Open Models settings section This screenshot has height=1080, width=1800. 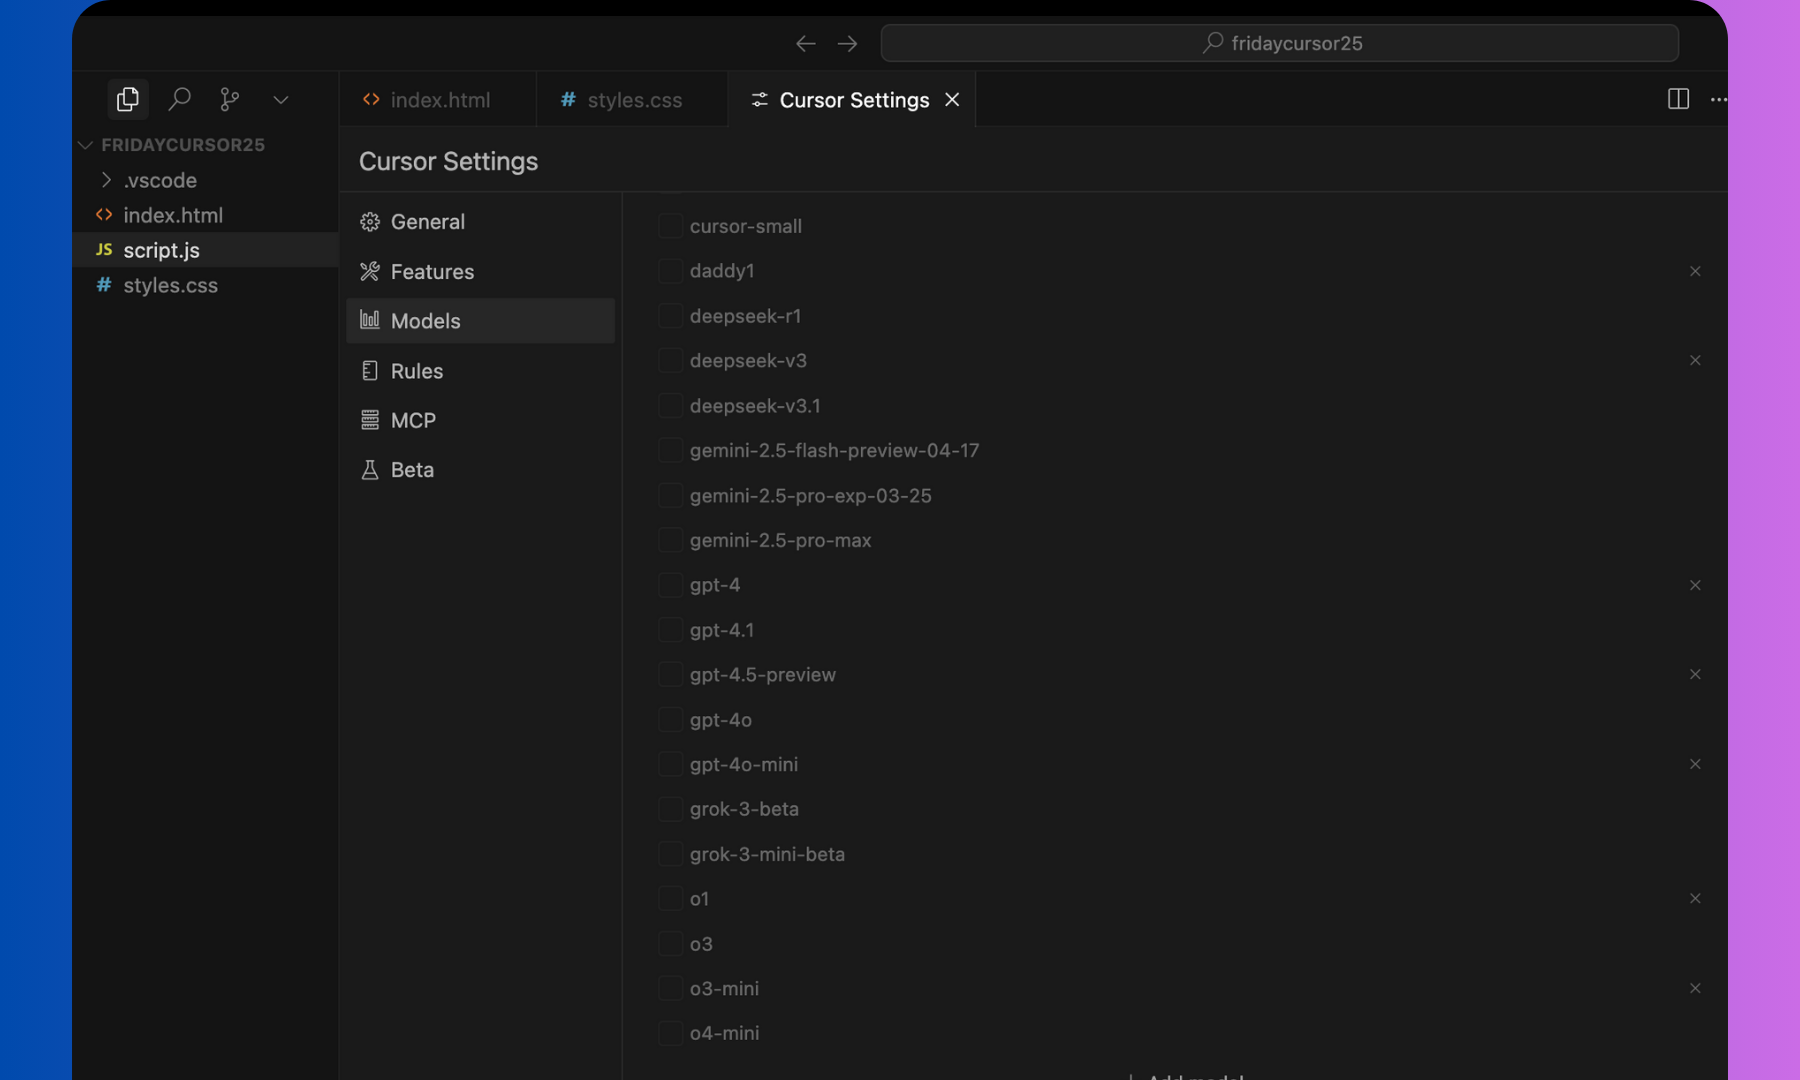coord(480,321)
